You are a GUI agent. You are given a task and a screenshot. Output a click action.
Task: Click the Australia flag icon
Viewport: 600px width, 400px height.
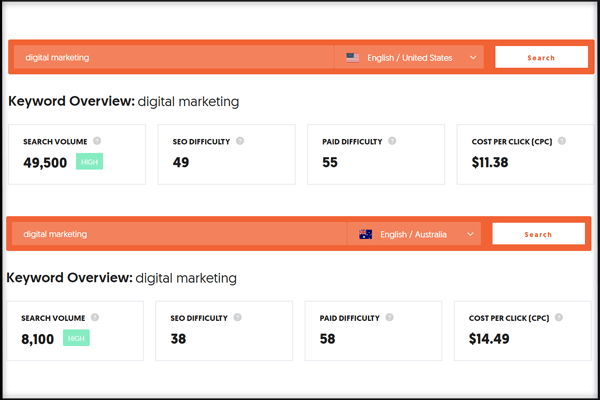point(366,234)
